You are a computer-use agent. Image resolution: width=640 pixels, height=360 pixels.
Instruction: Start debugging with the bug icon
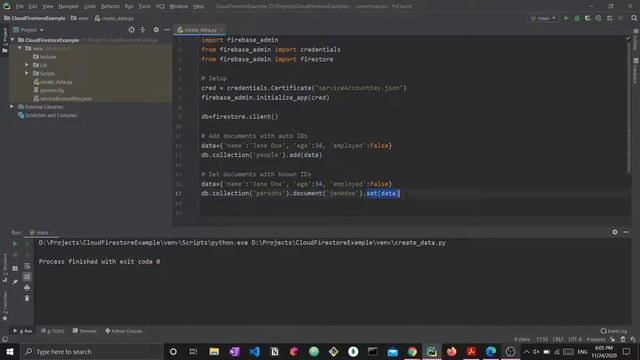pos(577,18)
